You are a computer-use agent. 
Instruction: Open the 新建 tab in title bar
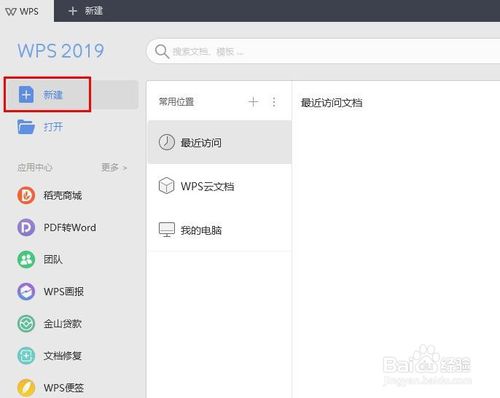coord(85,11)
